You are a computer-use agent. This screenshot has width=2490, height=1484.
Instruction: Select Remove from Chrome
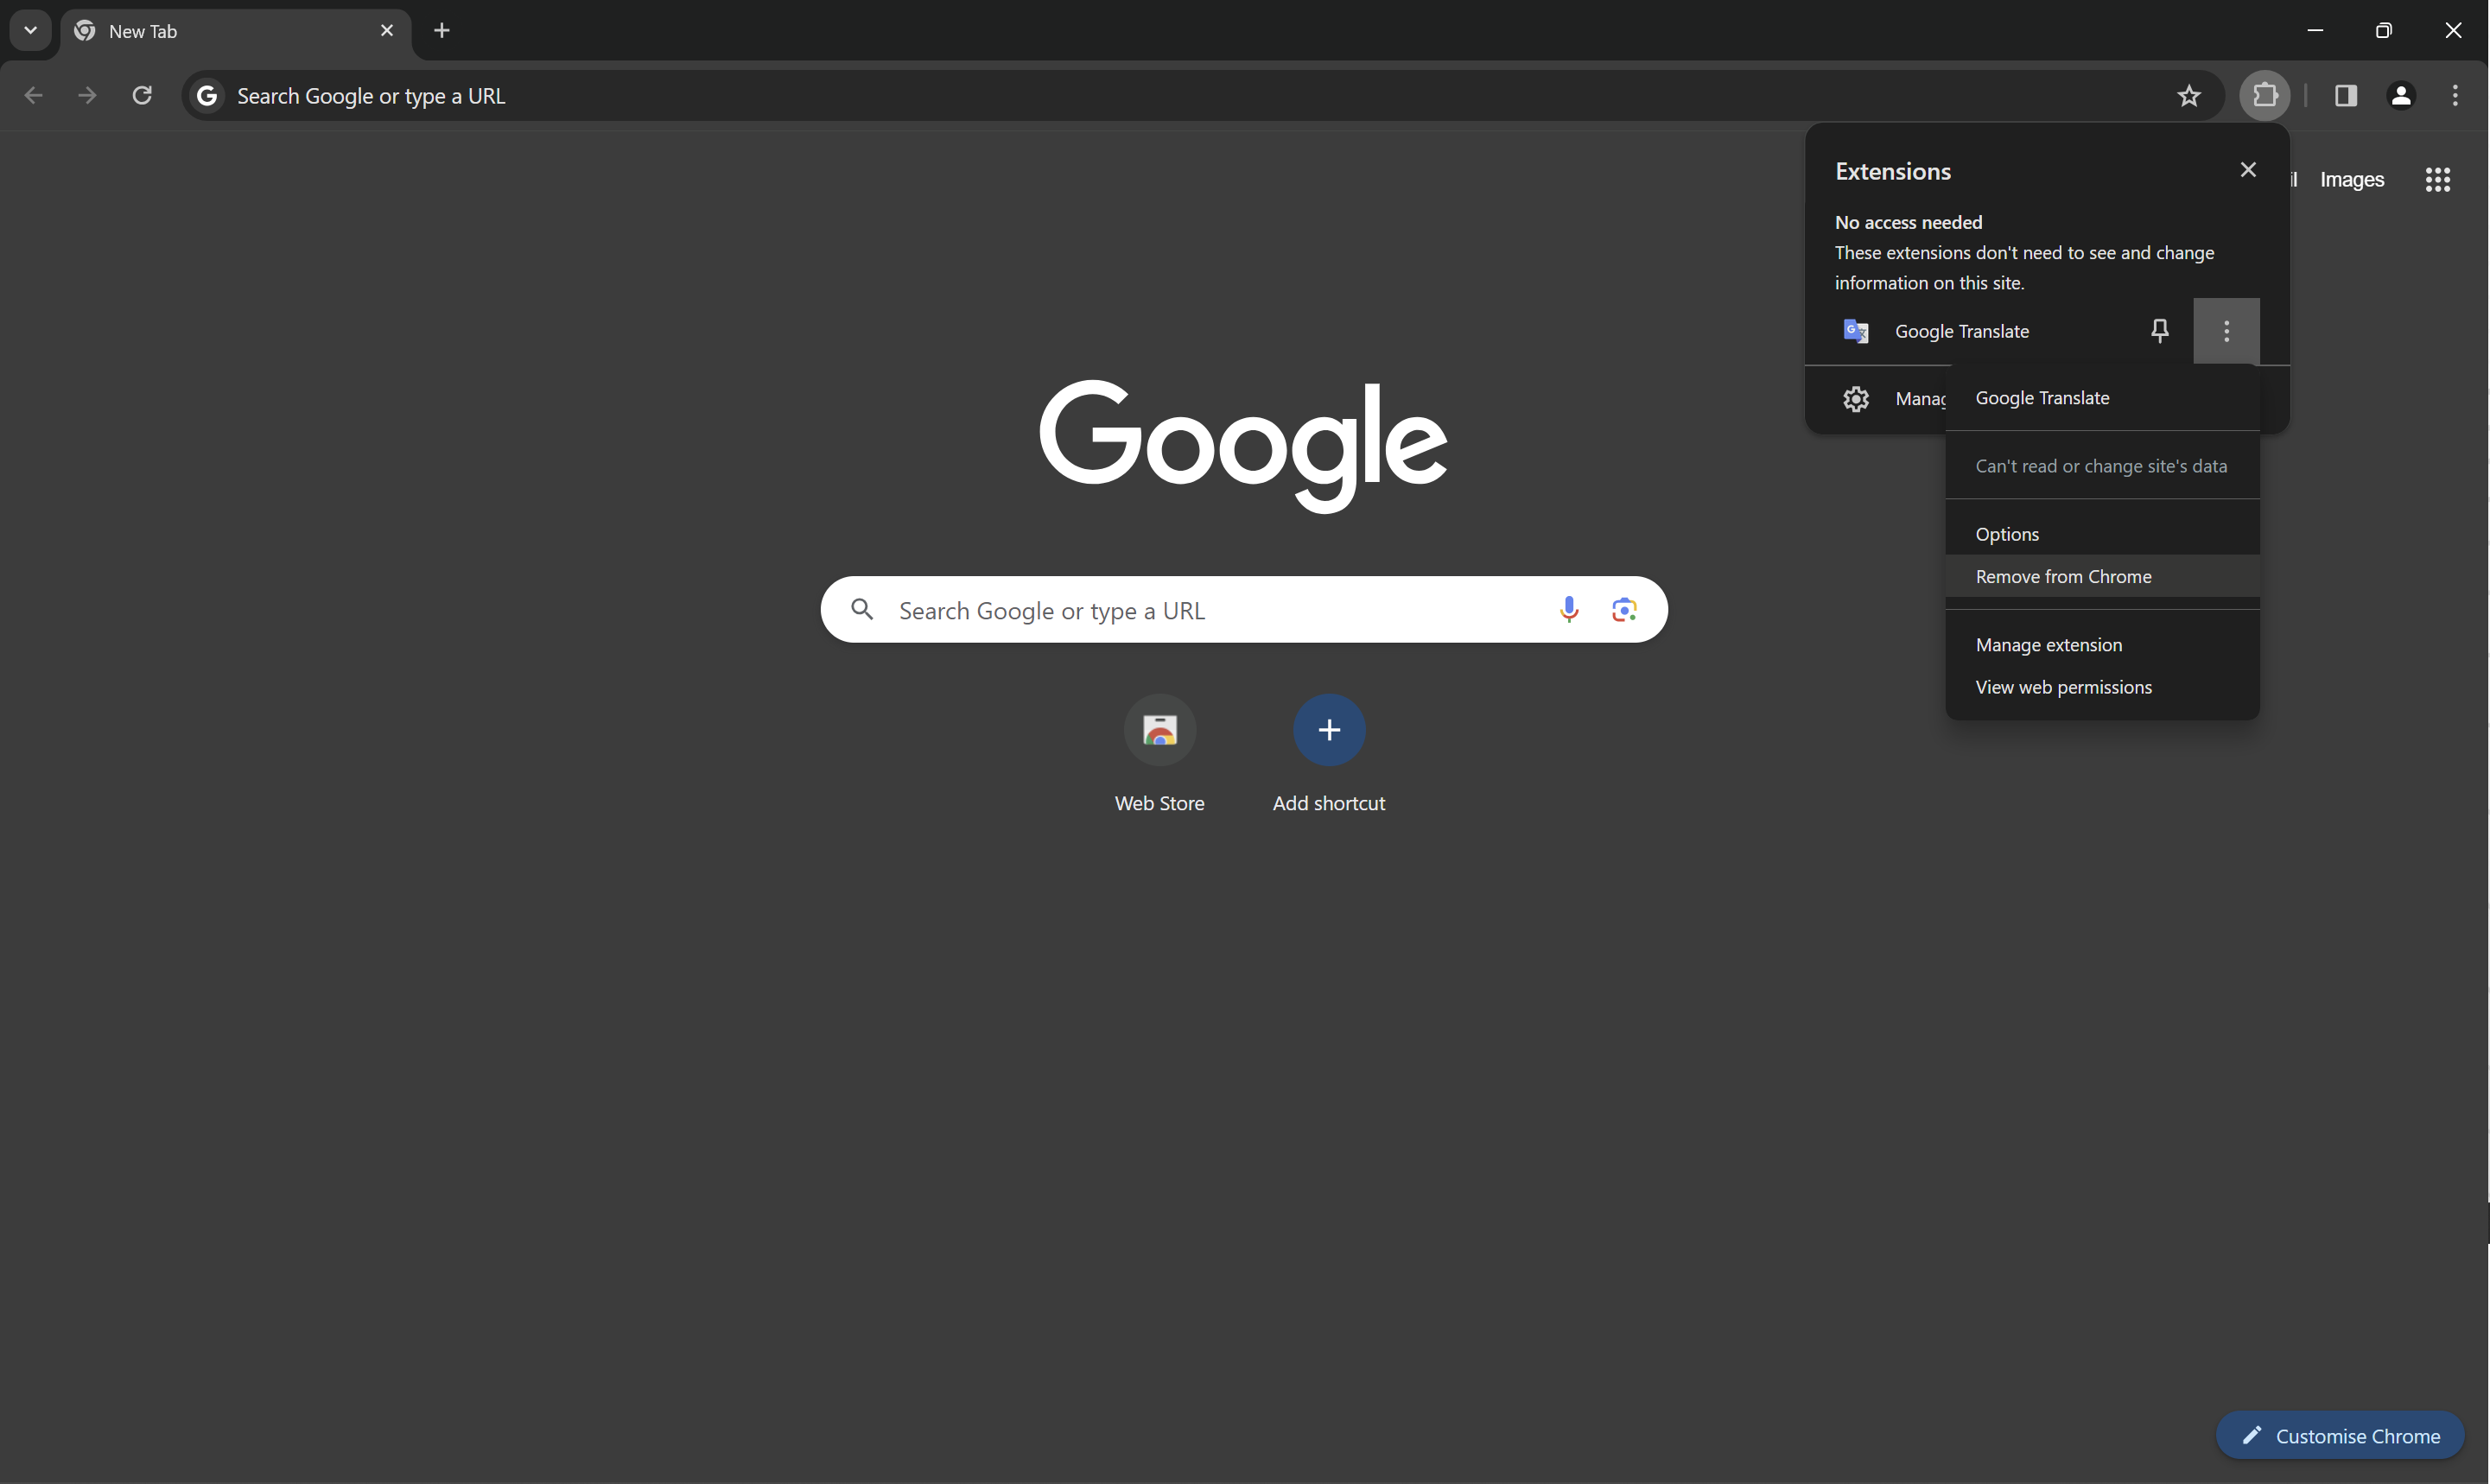[2102, 577]
